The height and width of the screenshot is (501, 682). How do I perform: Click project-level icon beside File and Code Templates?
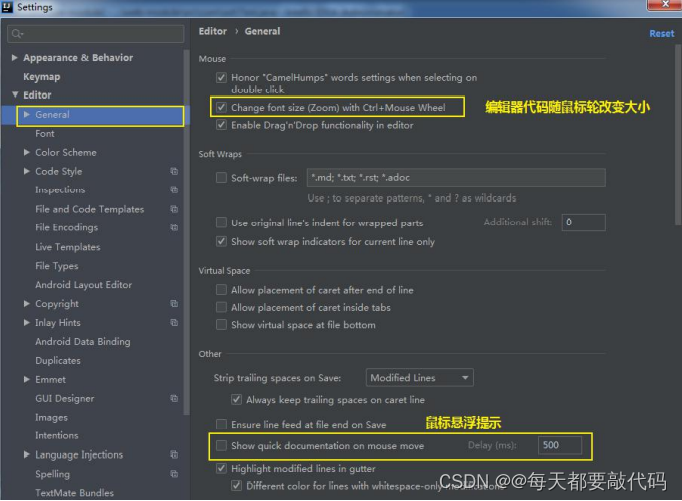coord(174,209)
